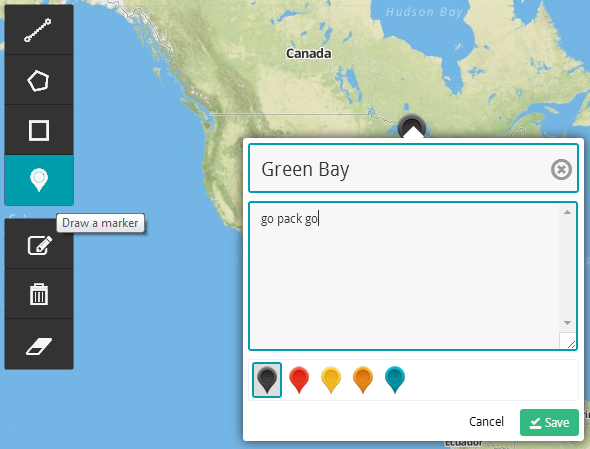Select the draw rectangle tool

pos(39,130)
